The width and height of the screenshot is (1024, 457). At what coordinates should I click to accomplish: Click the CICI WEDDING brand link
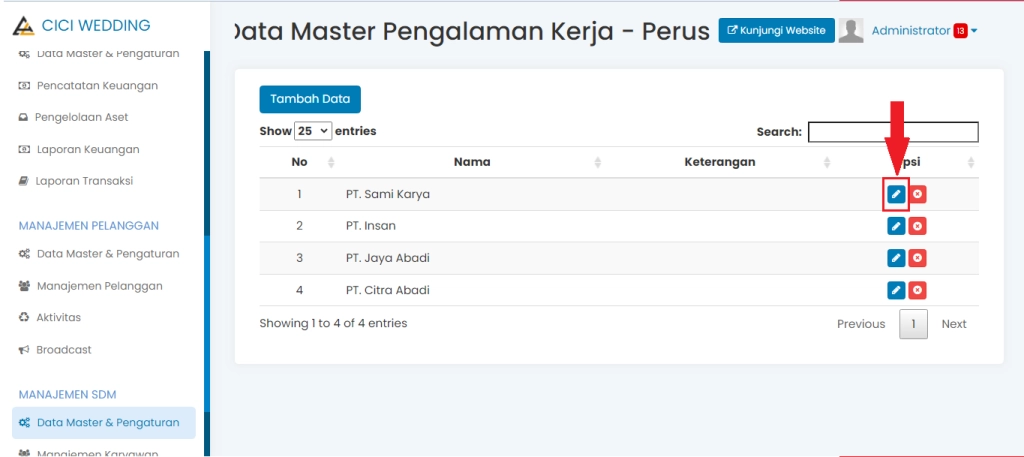(96, 25)
